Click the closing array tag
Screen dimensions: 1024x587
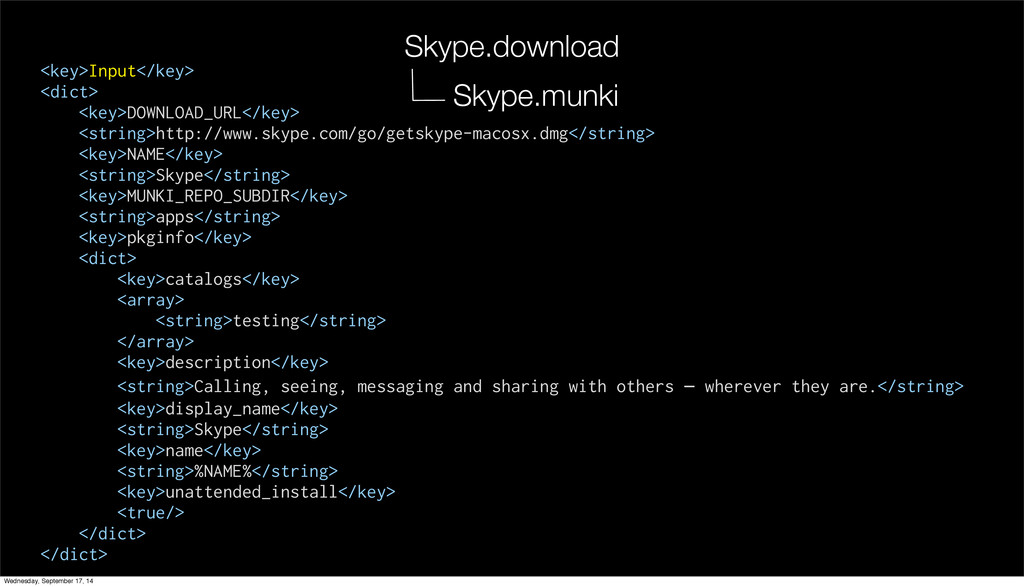[155, 342]
